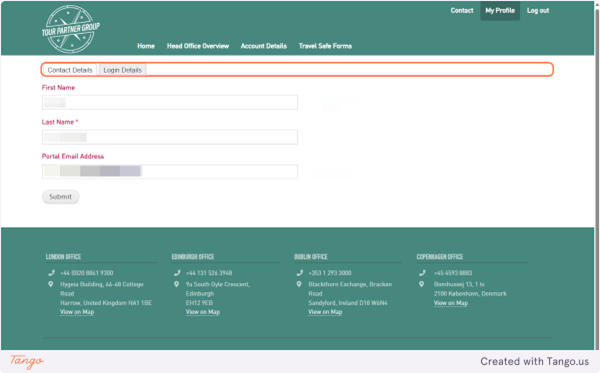Click the Blackthorn Exchange address text
The image size is (600, 373).
click(350, 293)
